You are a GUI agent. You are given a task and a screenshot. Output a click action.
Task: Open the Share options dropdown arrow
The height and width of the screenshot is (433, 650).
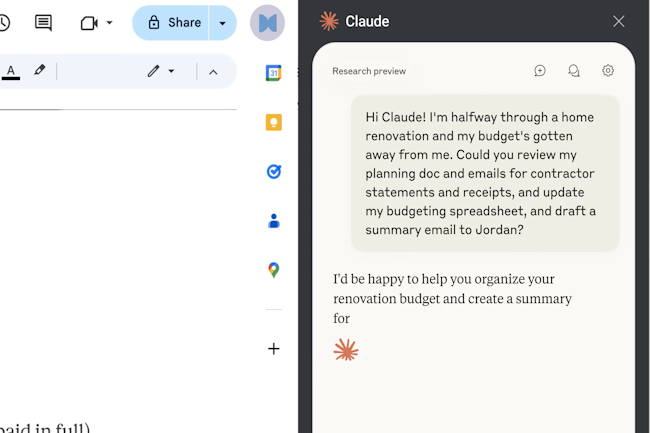[x=223, y=23]
